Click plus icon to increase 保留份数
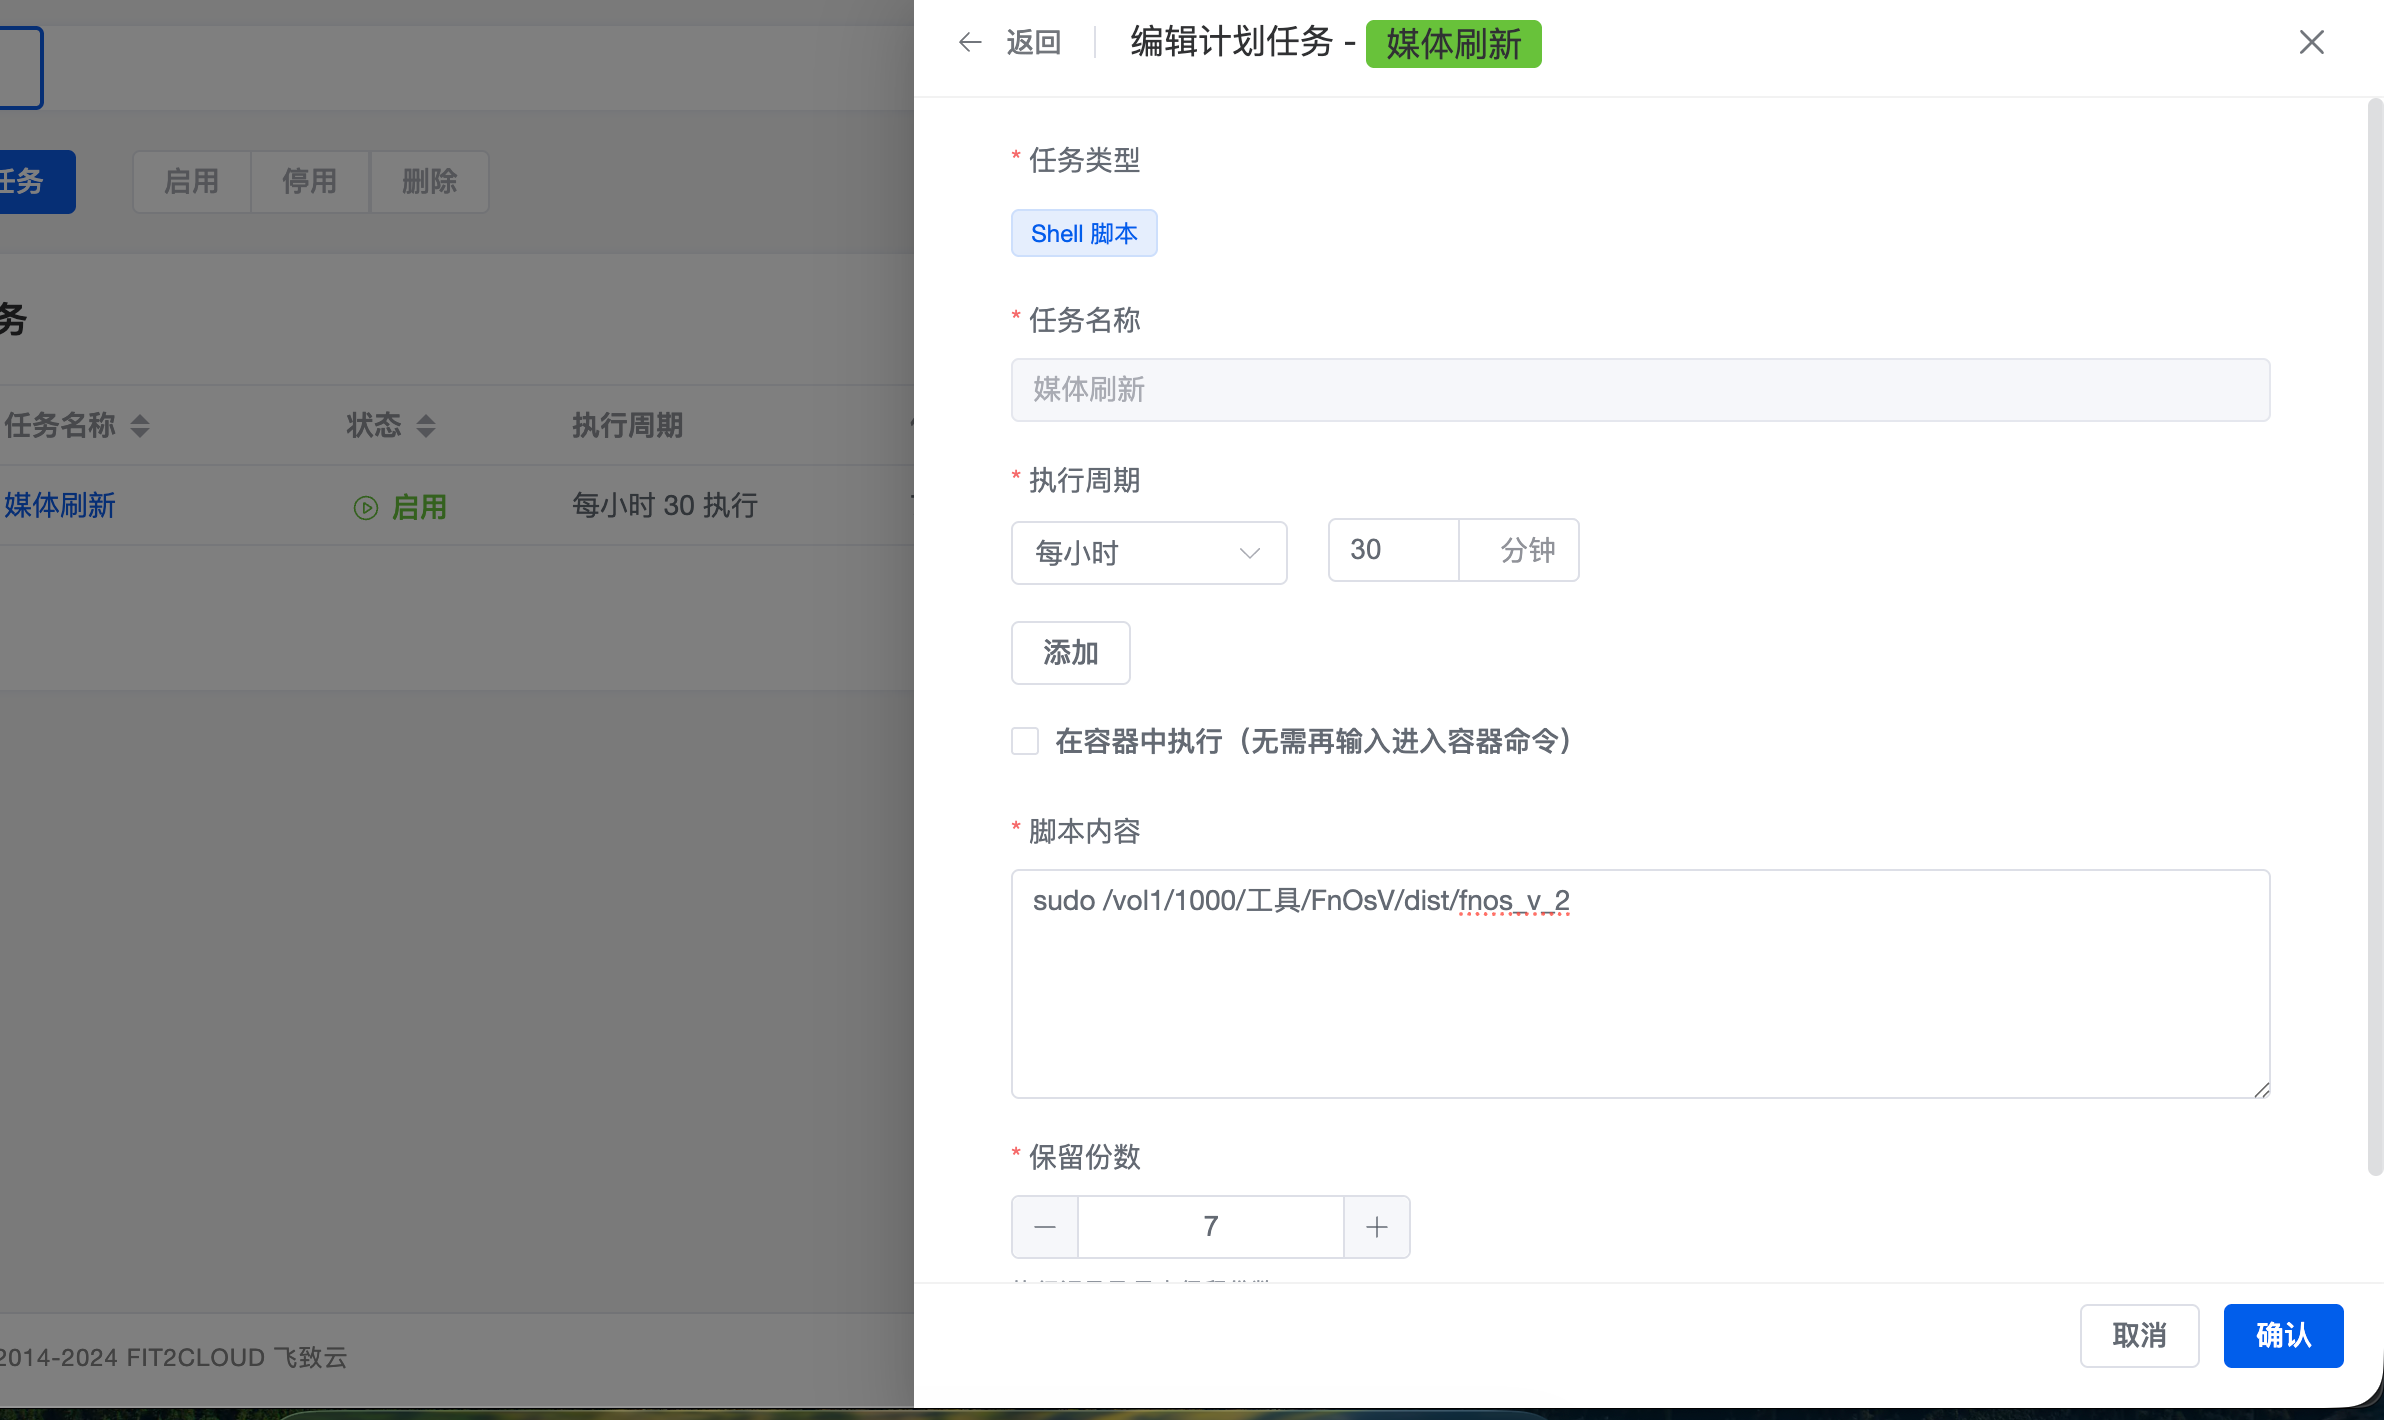The image size is (2384, 1420). pyautogui.click(x=1376, y=1227)
